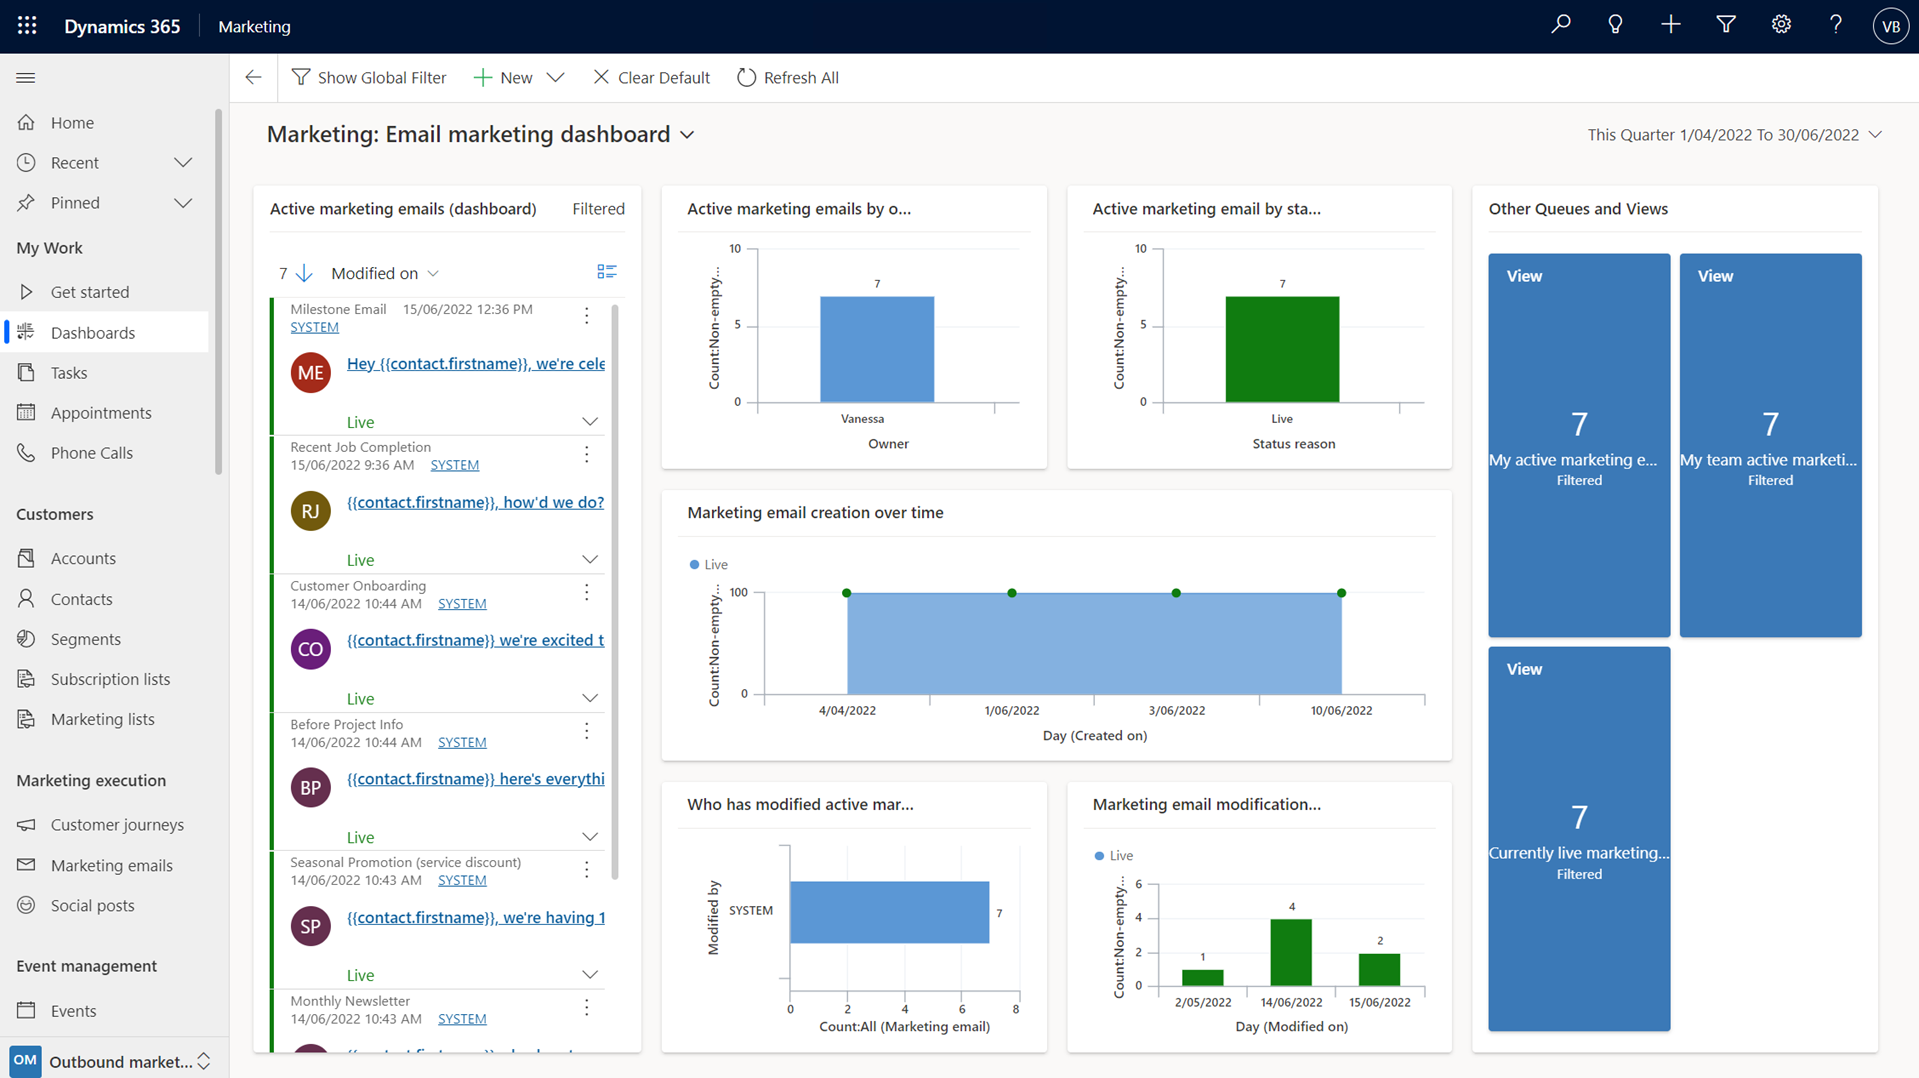Screen dimensions: 1919x1078
Task: Click the help question mark icon
Action: click(x=1835, y=26)
